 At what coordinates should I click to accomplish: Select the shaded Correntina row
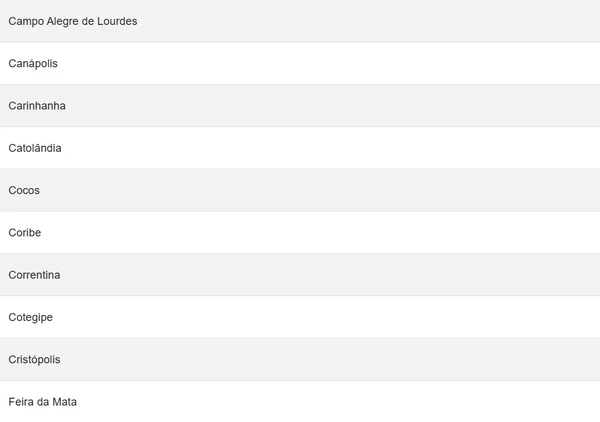pos(300,275)
